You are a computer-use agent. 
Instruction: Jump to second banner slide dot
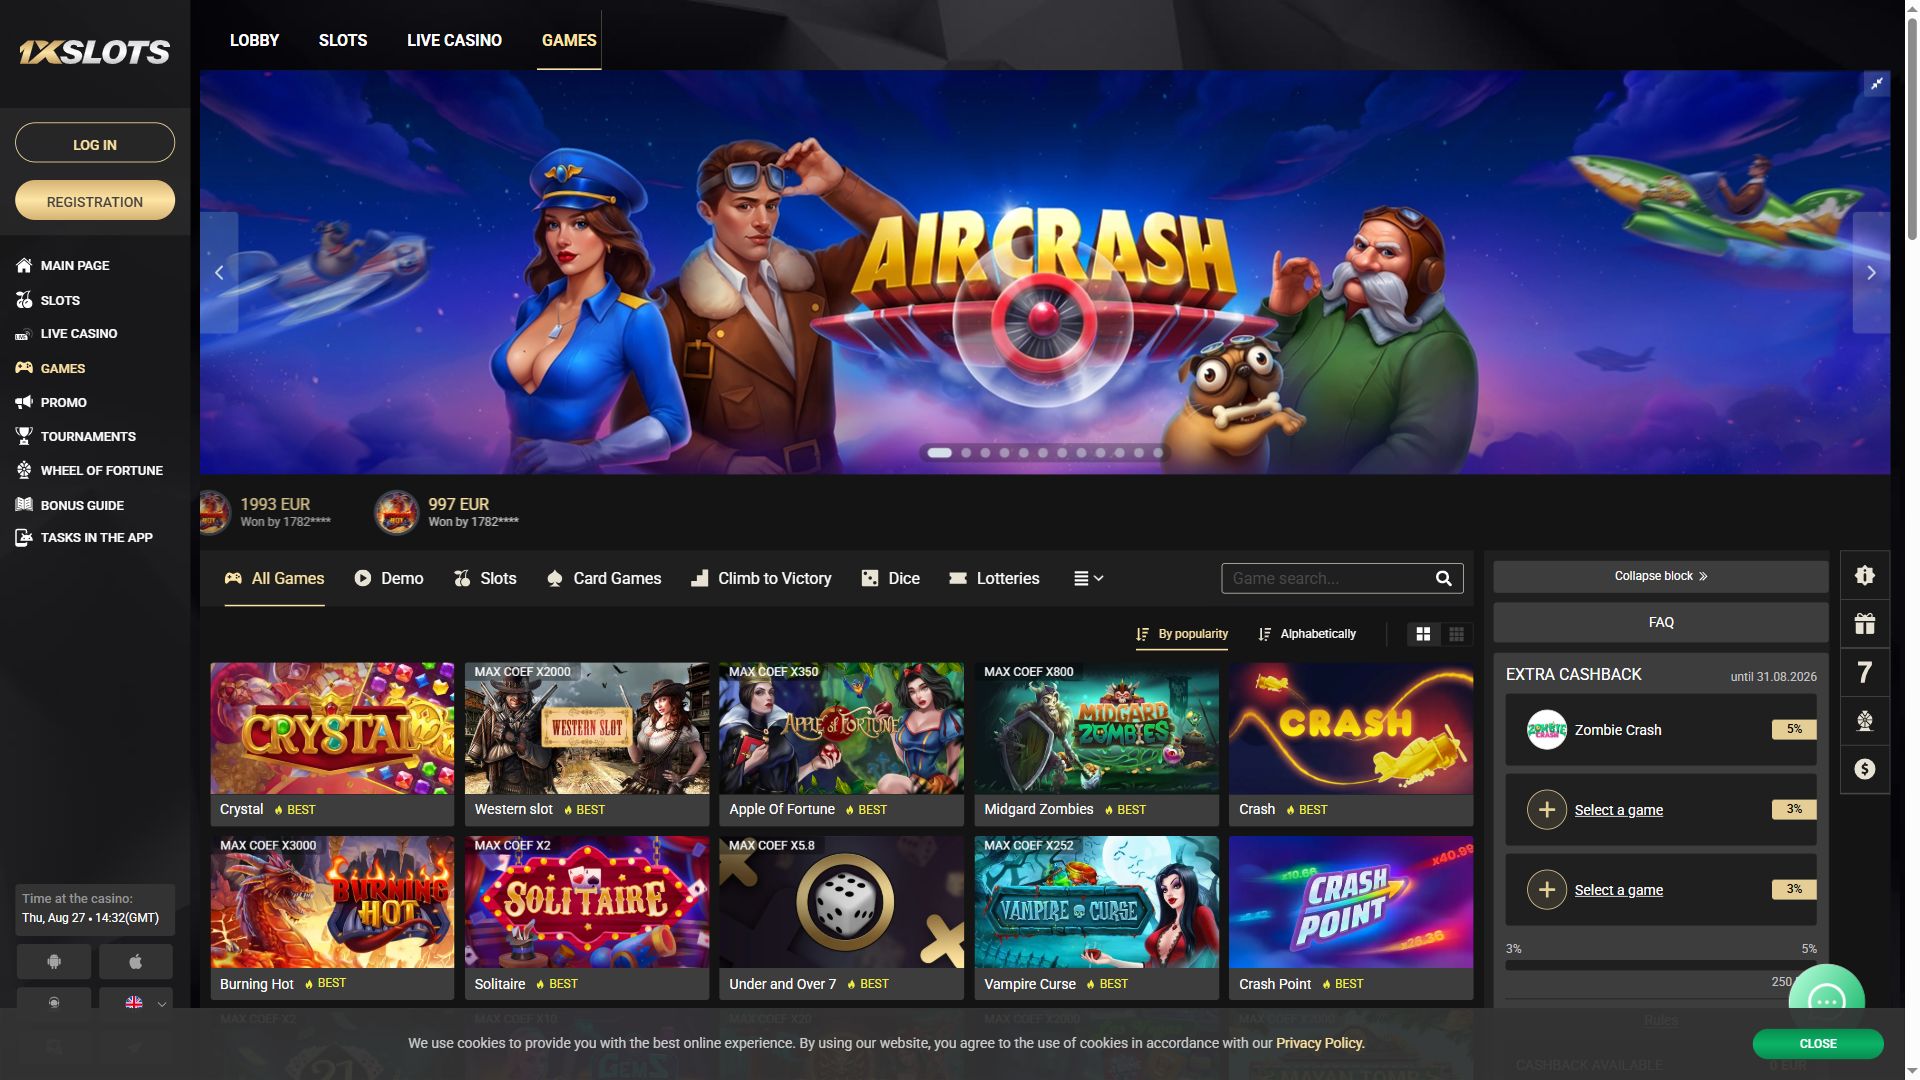[966, 453]
